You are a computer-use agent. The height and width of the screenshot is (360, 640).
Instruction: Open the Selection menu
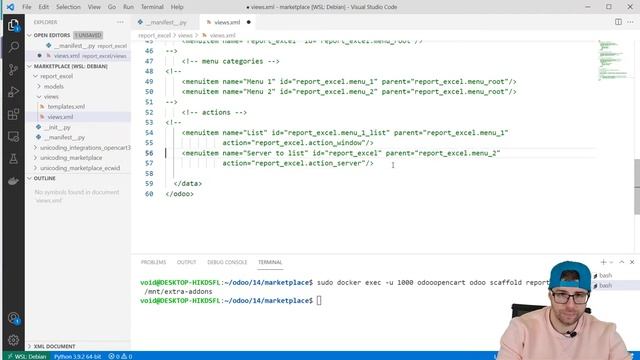[68, 7]
